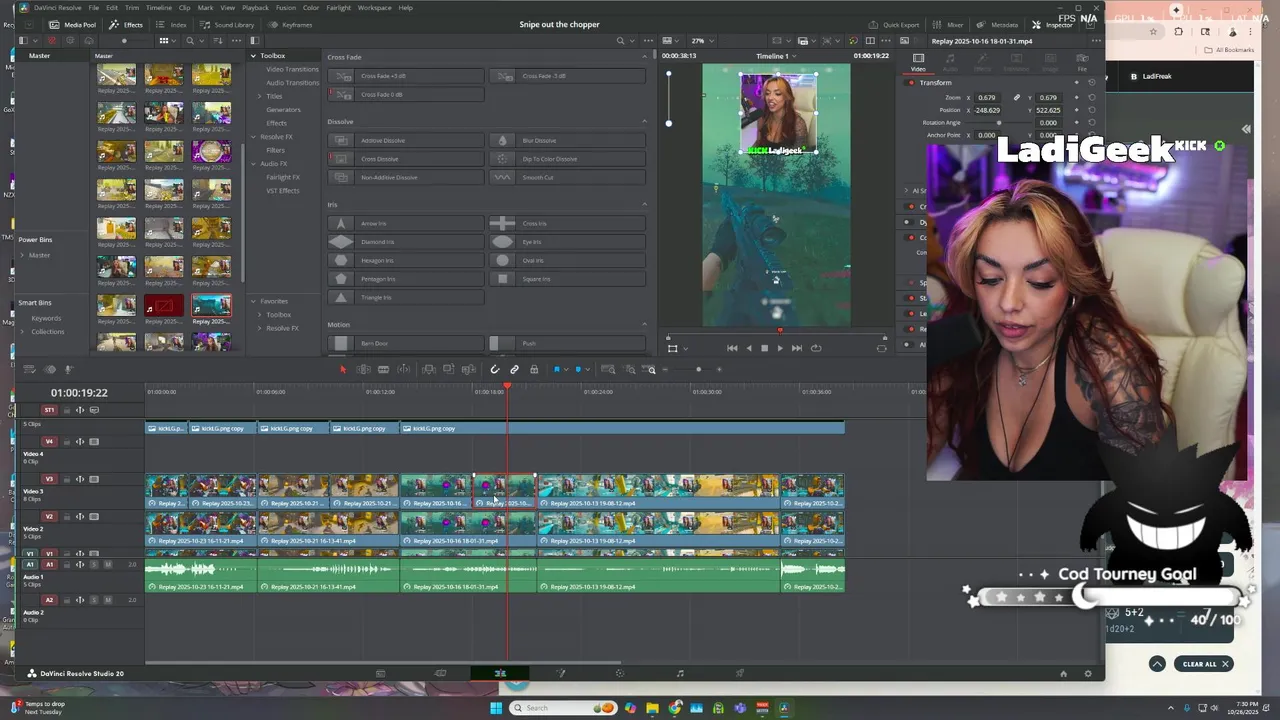Viewport: 1280px width, 720px height.
Task: Select the Cross Dissolve transition
Action: coord(406,159)
